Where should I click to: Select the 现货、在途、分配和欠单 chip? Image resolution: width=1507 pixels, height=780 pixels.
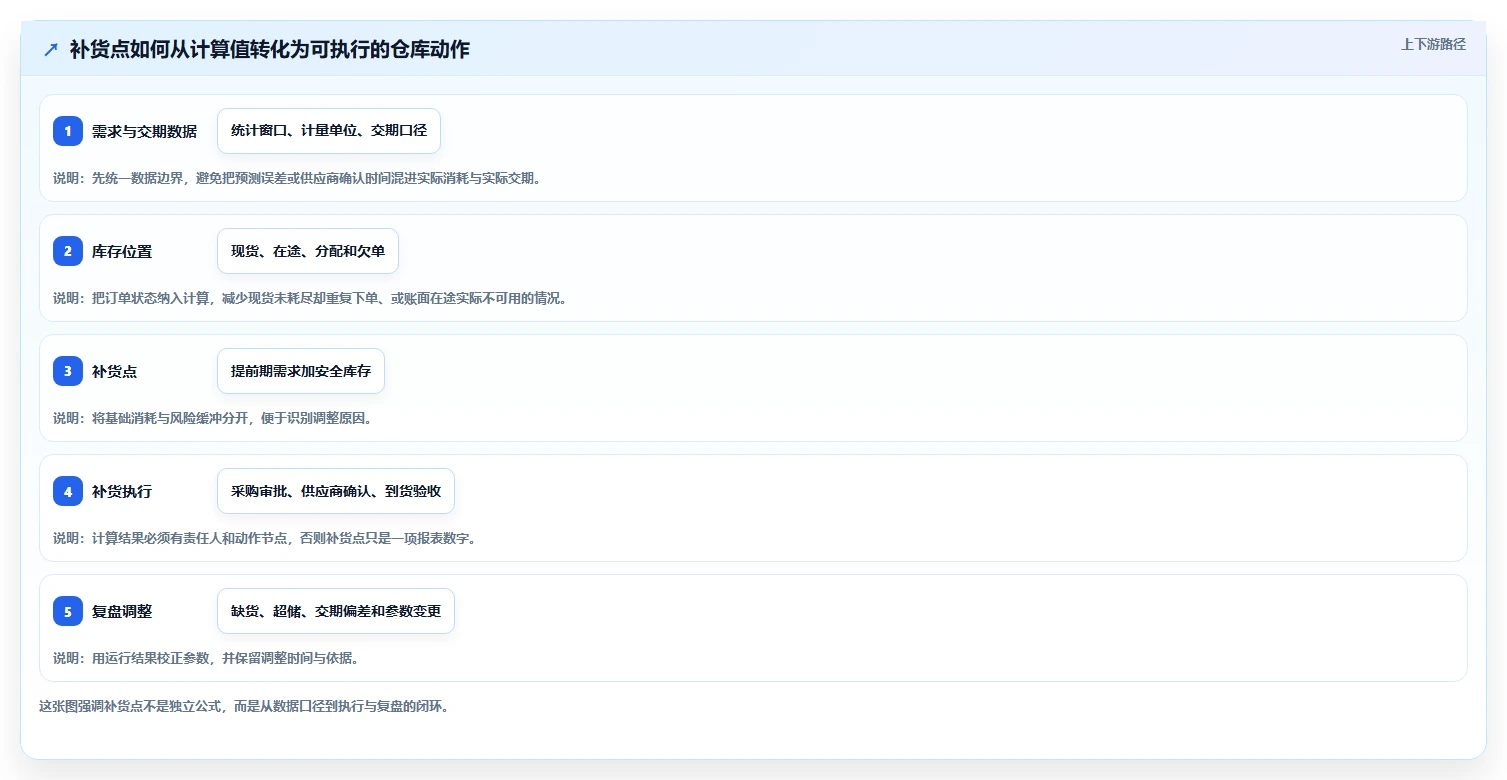(308, 251)
